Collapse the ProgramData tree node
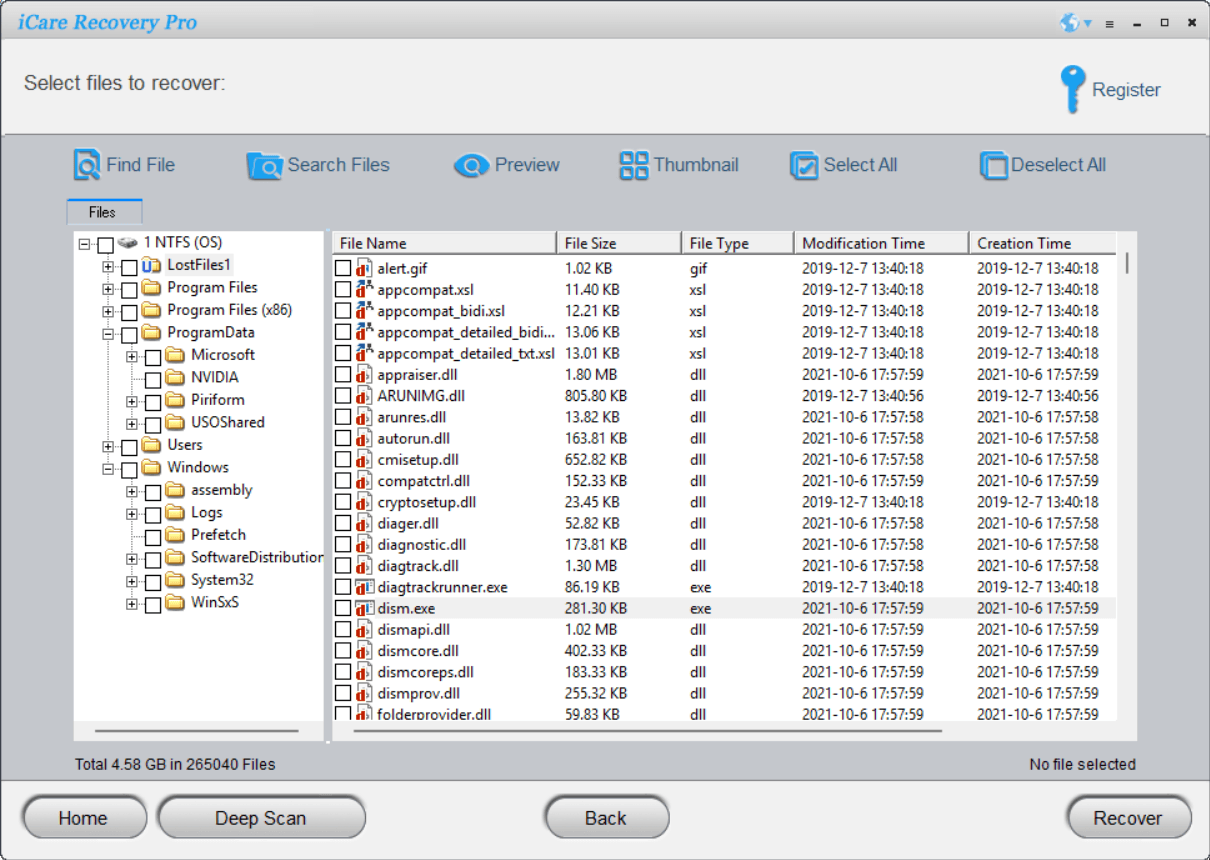 point(108,333)
